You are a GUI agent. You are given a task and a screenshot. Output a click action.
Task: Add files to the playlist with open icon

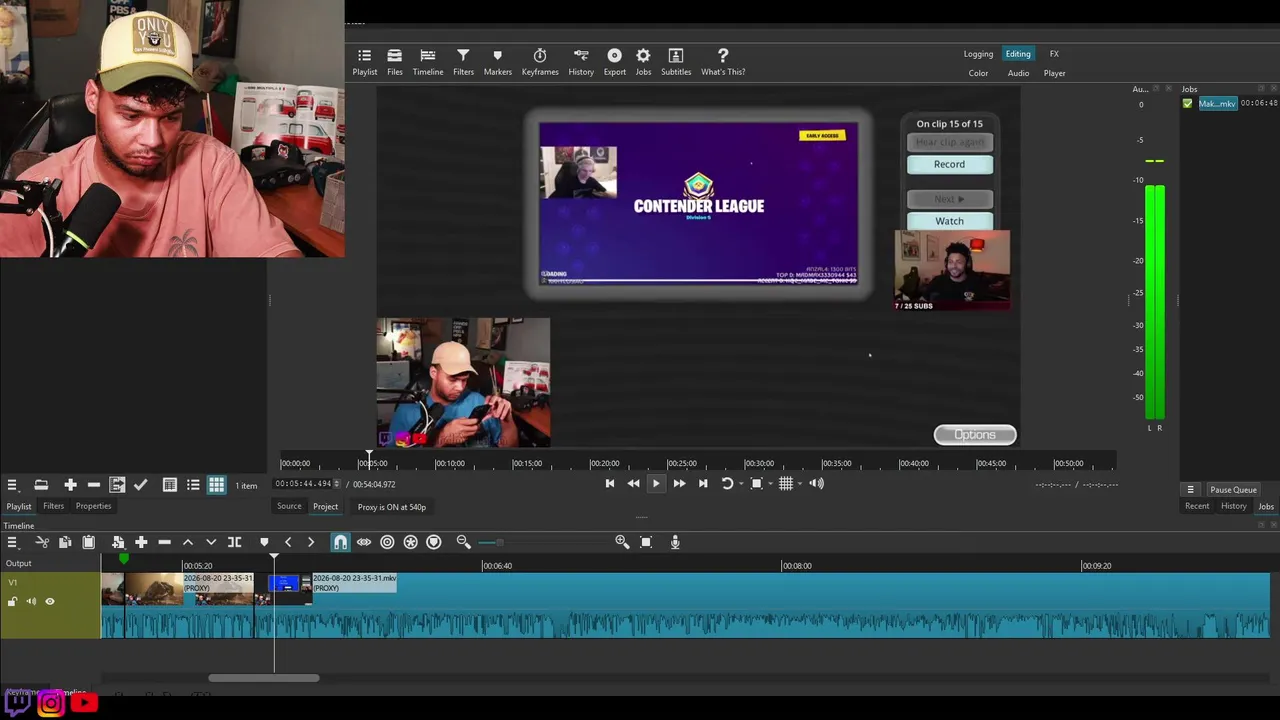click(x=41, y=485)
